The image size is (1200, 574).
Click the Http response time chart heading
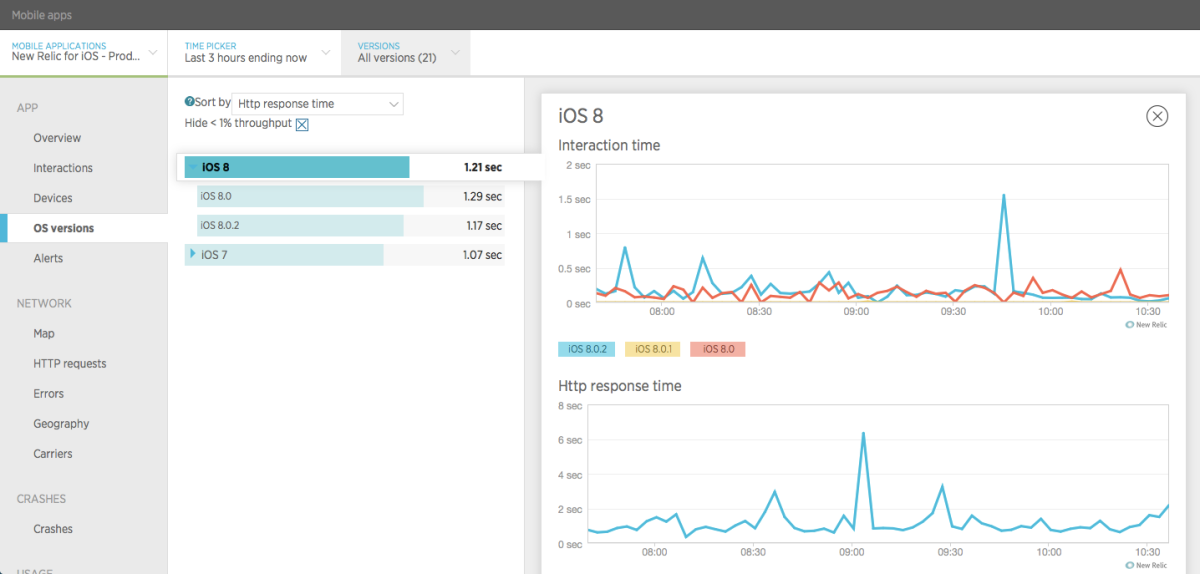pos(622,385)
